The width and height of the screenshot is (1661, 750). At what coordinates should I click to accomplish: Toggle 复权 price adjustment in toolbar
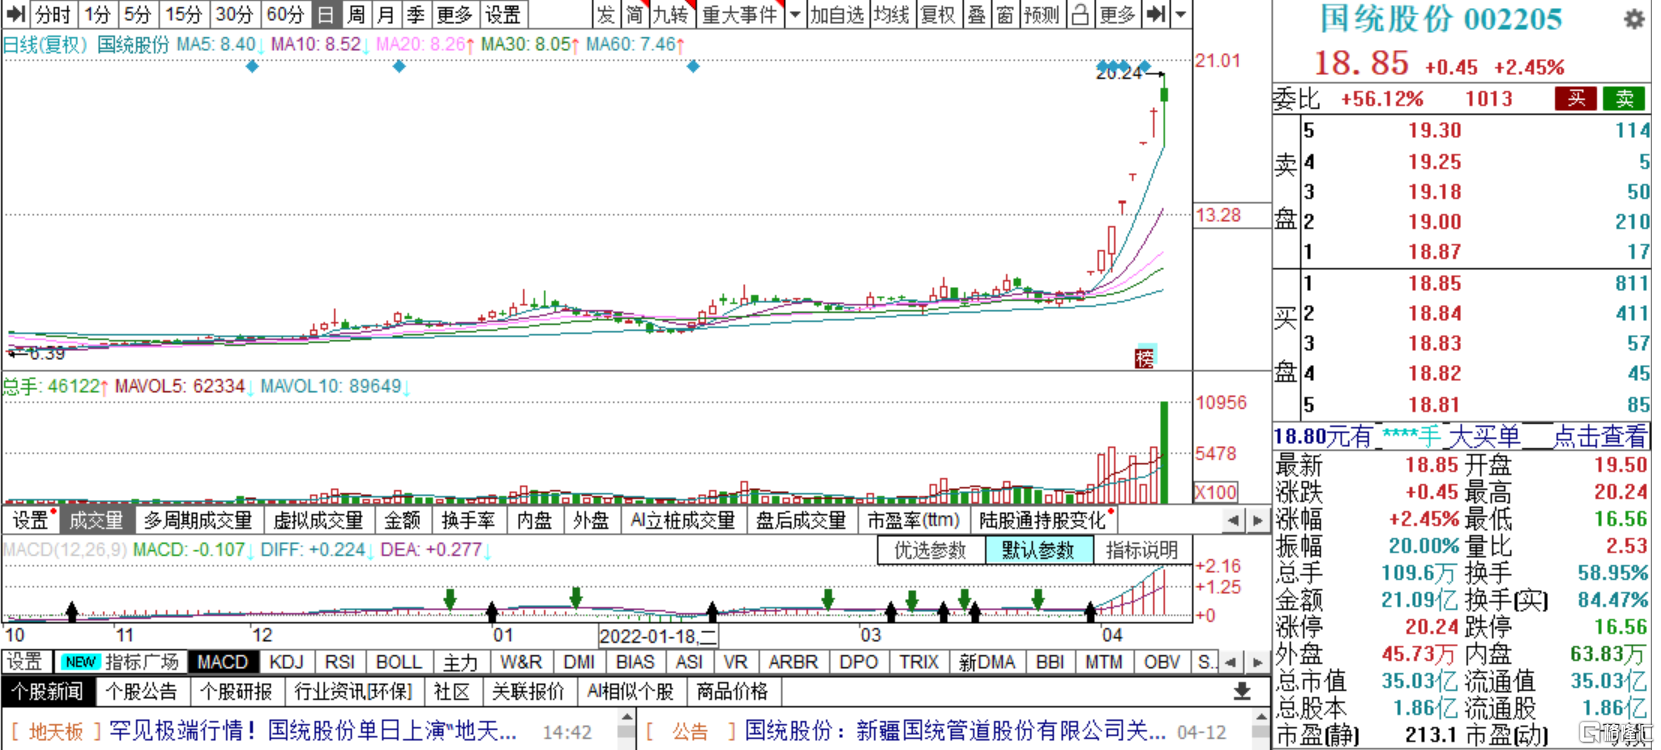(938, 15)
